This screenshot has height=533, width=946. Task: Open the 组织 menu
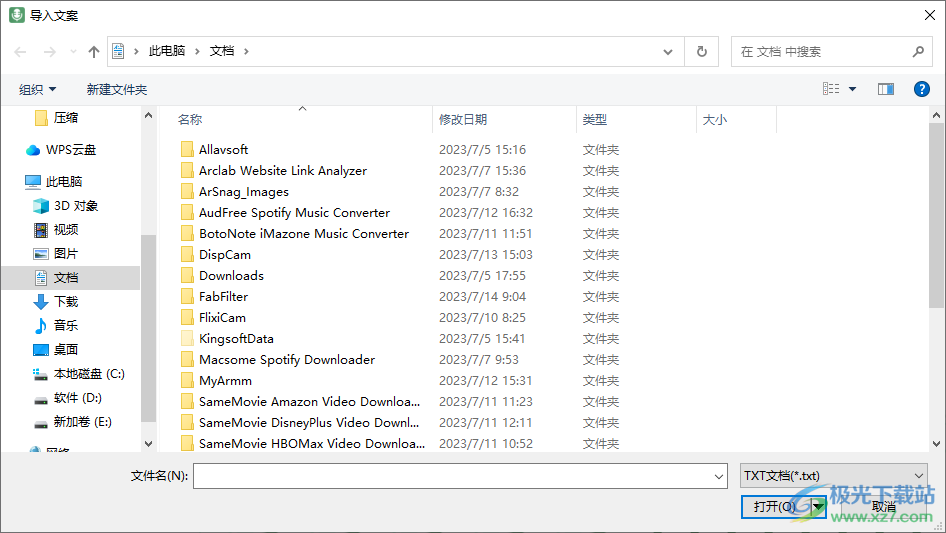tap(37, 89)
